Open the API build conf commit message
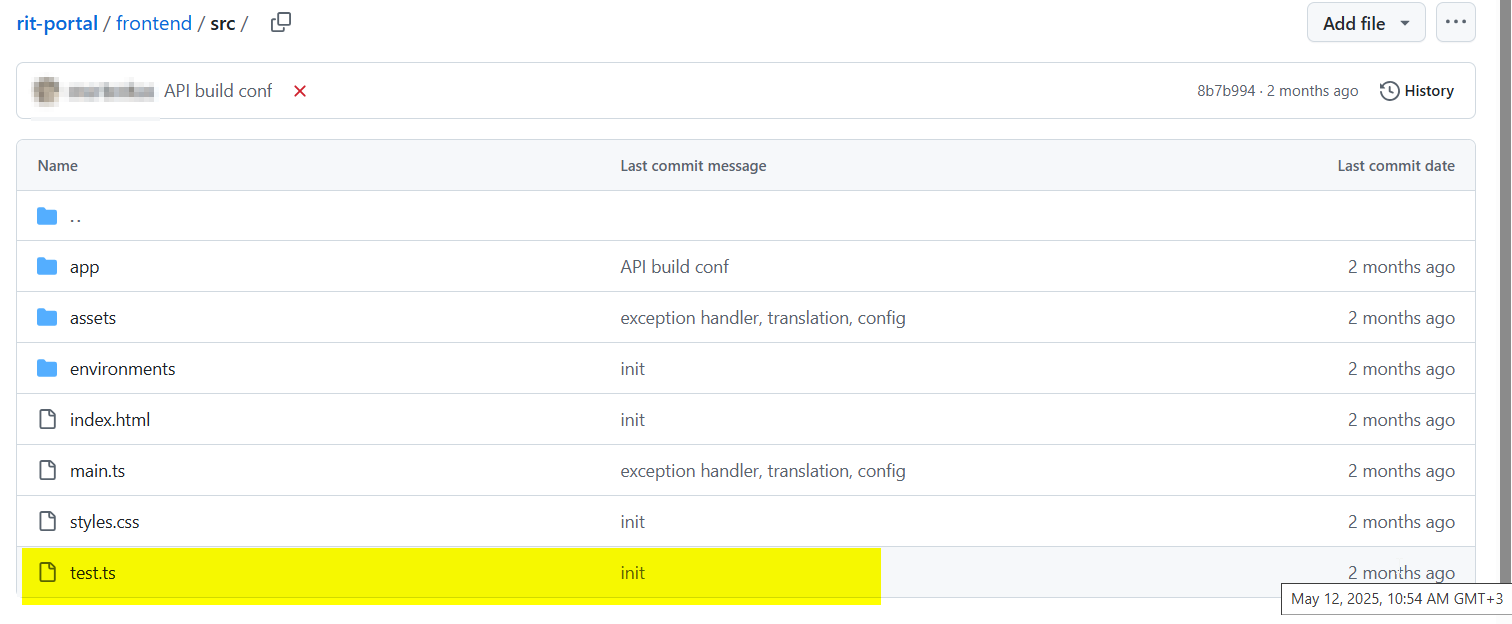 (x=218, y=91)
